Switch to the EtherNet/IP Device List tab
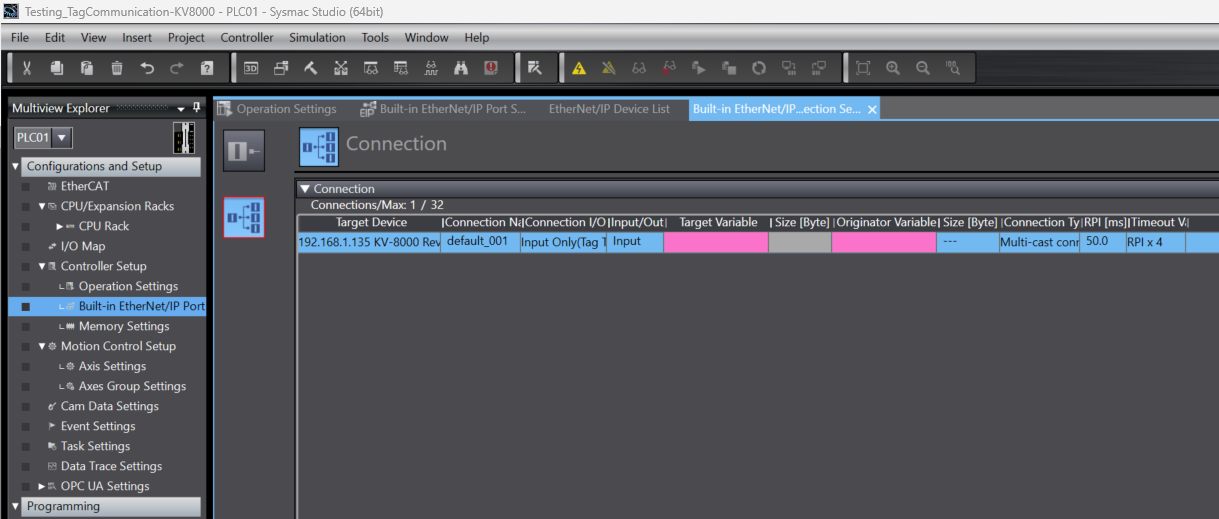 609,109
